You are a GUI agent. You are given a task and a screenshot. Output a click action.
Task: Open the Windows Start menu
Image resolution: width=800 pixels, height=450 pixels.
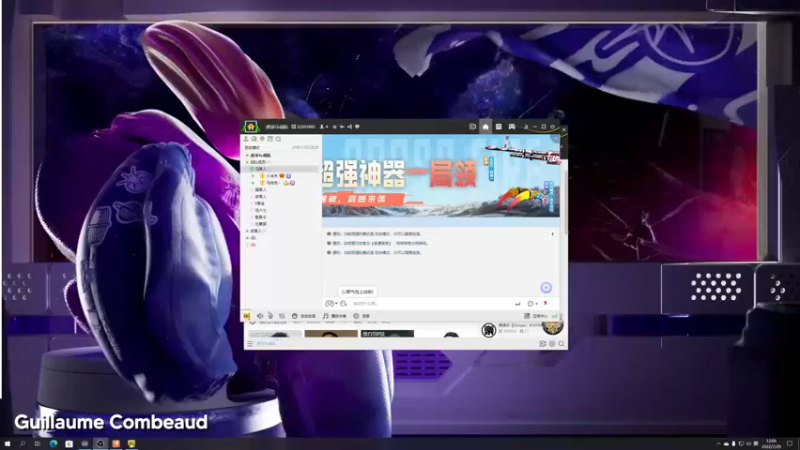point(7,443)
